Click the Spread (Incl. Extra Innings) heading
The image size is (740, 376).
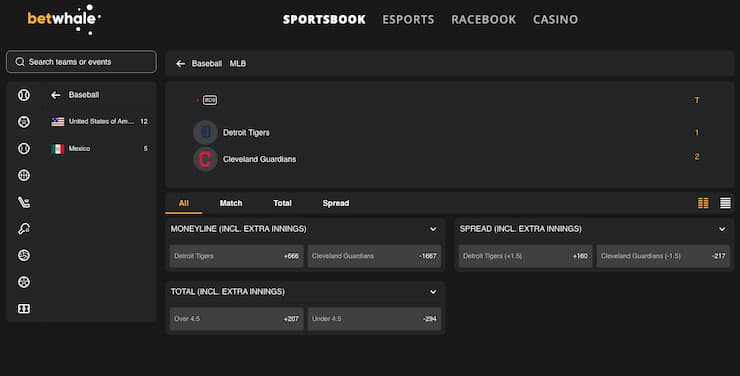[x=521, y=229]
